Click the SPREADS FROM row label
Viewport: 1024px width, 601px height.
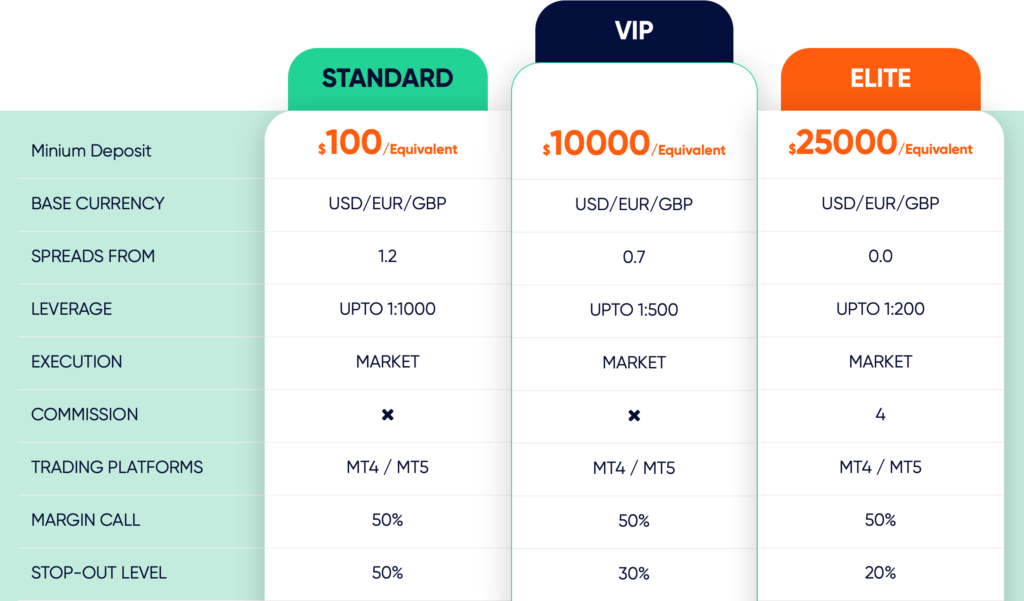pos(93,256)
